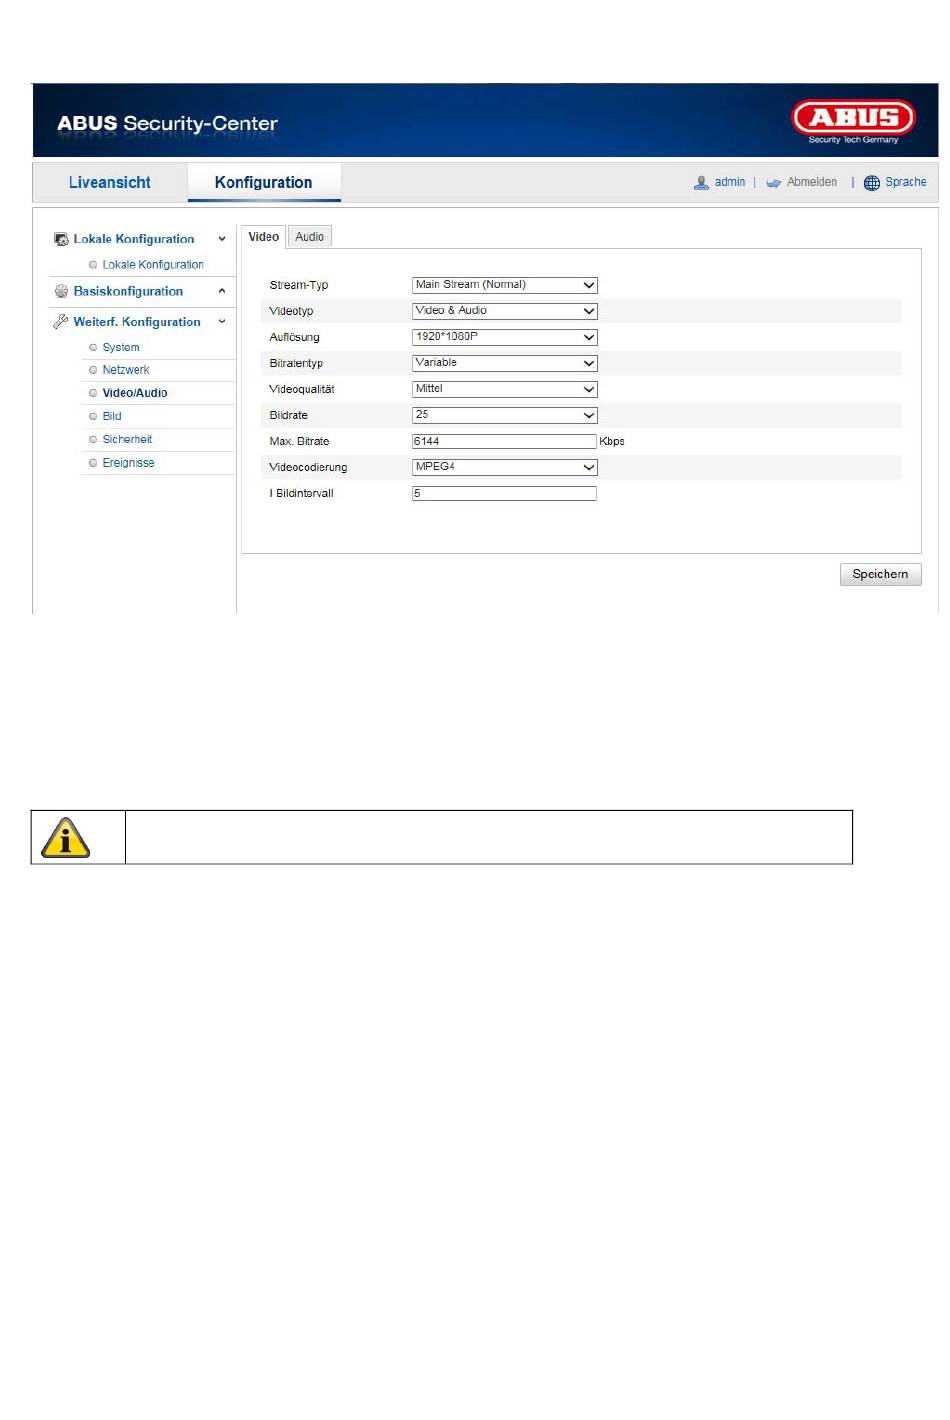Open the Videocodierung dropdown
Screen dimensions: 950x1420
[504, 467]
